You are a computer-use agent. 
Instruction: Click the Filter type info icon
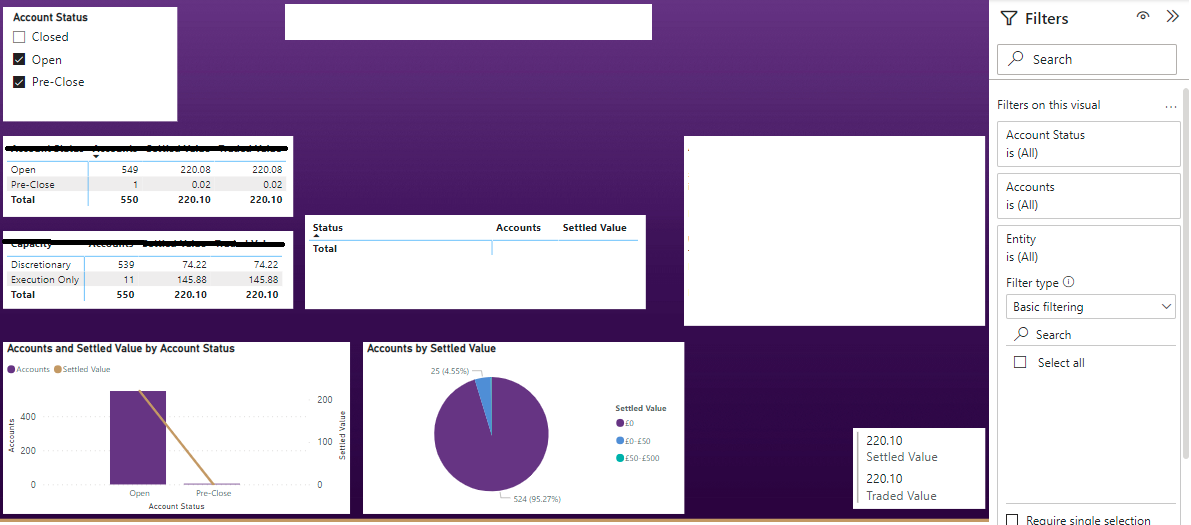pyautogui.click(x=1069, y=282)
